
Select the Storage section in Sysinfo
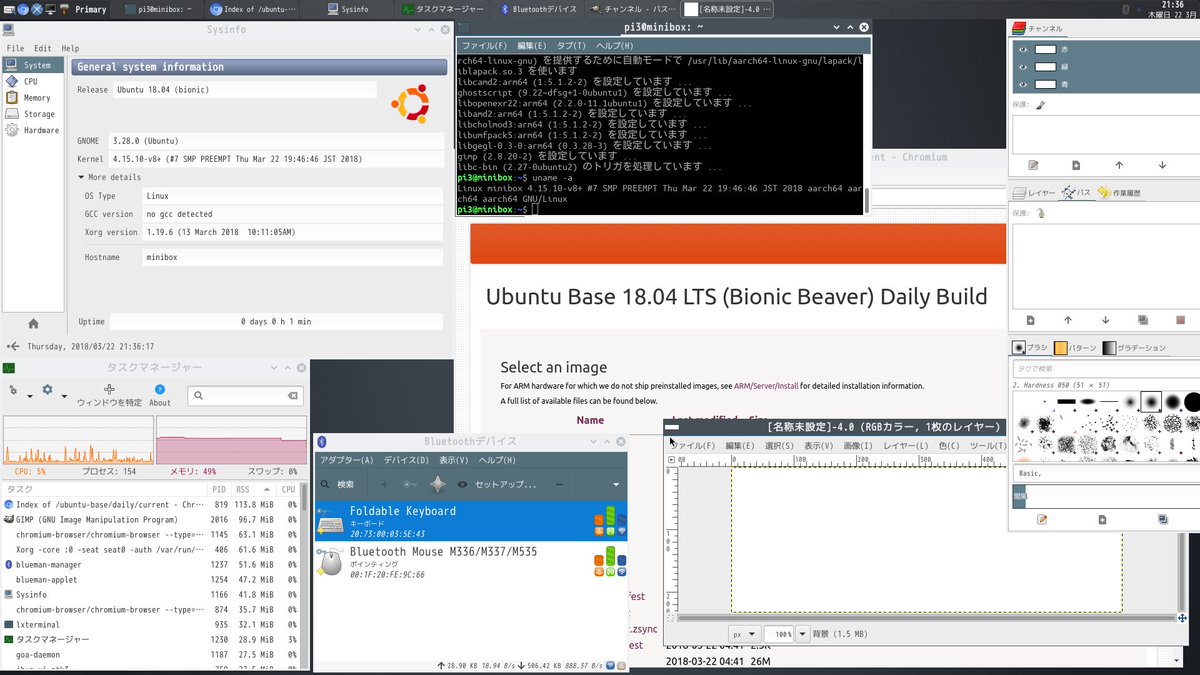pos(34,114)
